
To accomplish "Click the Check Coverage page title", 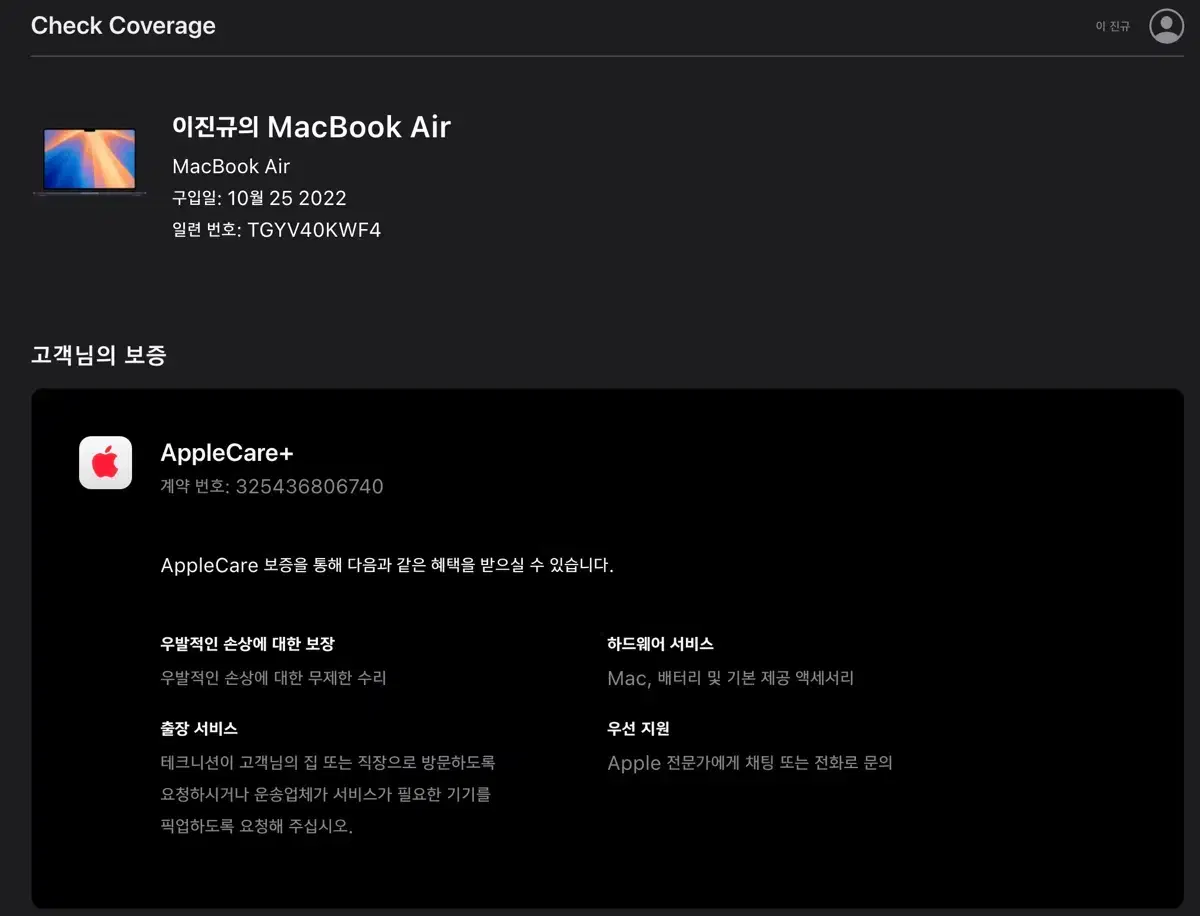I will coord(123,26).
